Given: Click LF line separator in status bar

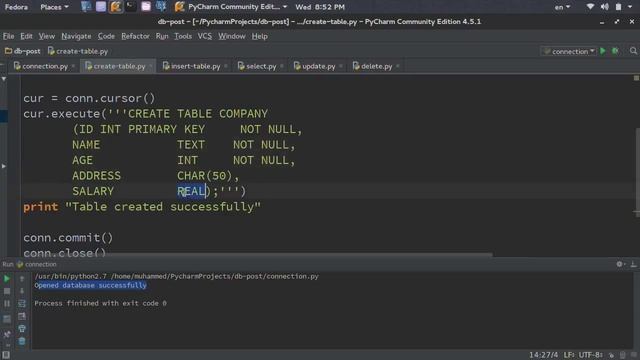Looking at the screenshot, I should coord(569,355).
